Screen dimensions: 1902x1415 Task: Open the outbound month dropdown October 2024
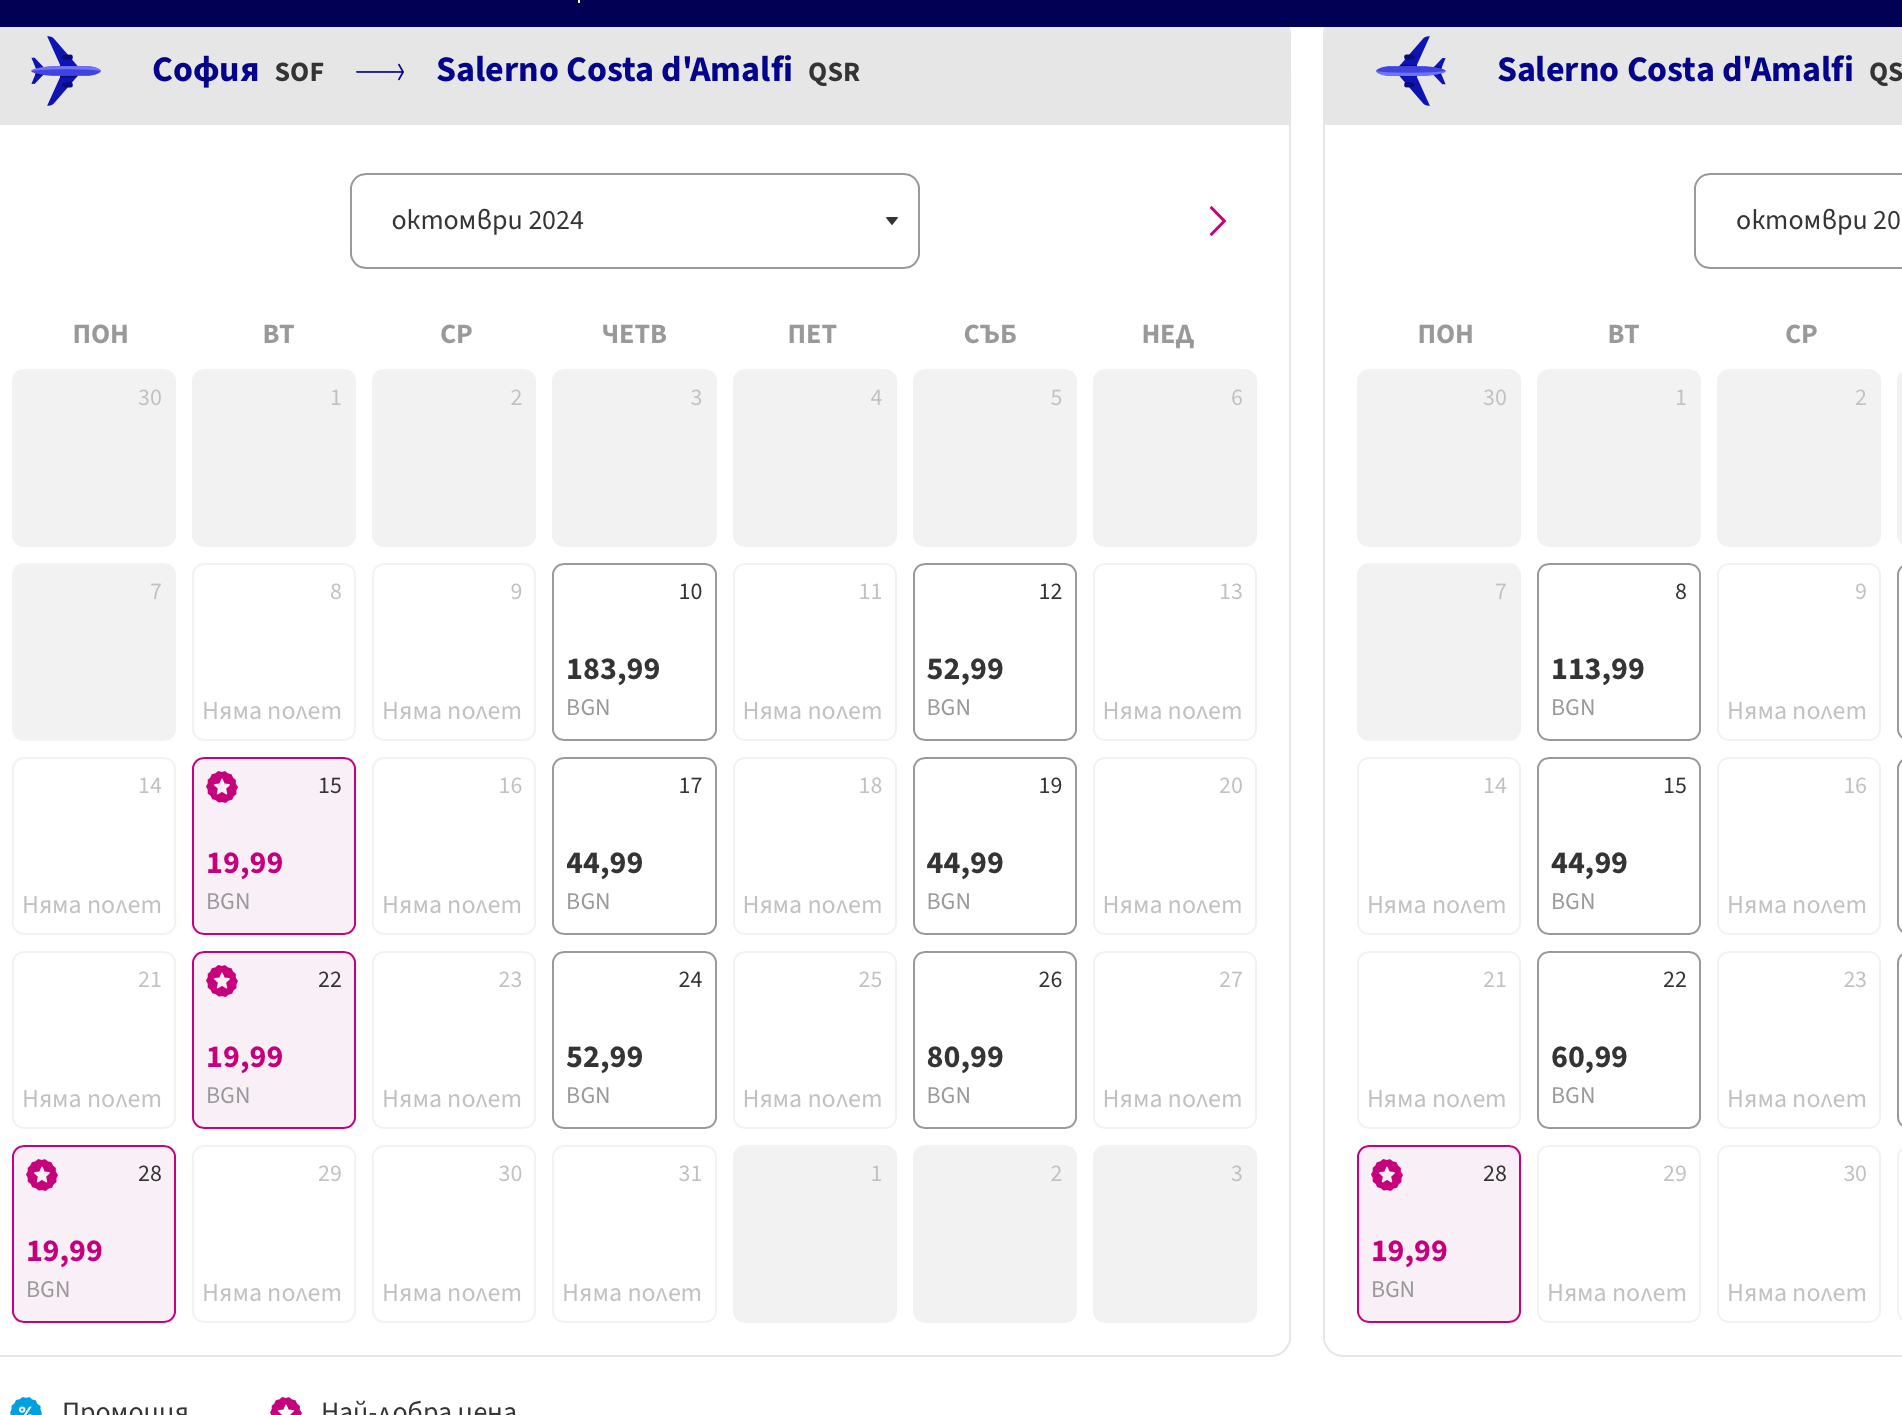coord(634,221)
